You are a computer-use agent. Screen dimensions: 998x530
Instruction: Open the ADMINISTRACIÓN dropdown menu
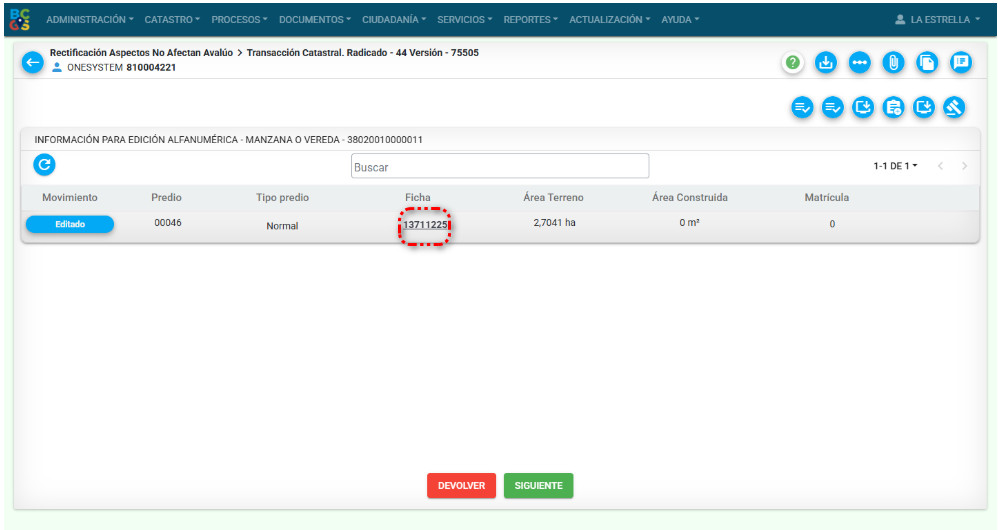click(91, 20)
